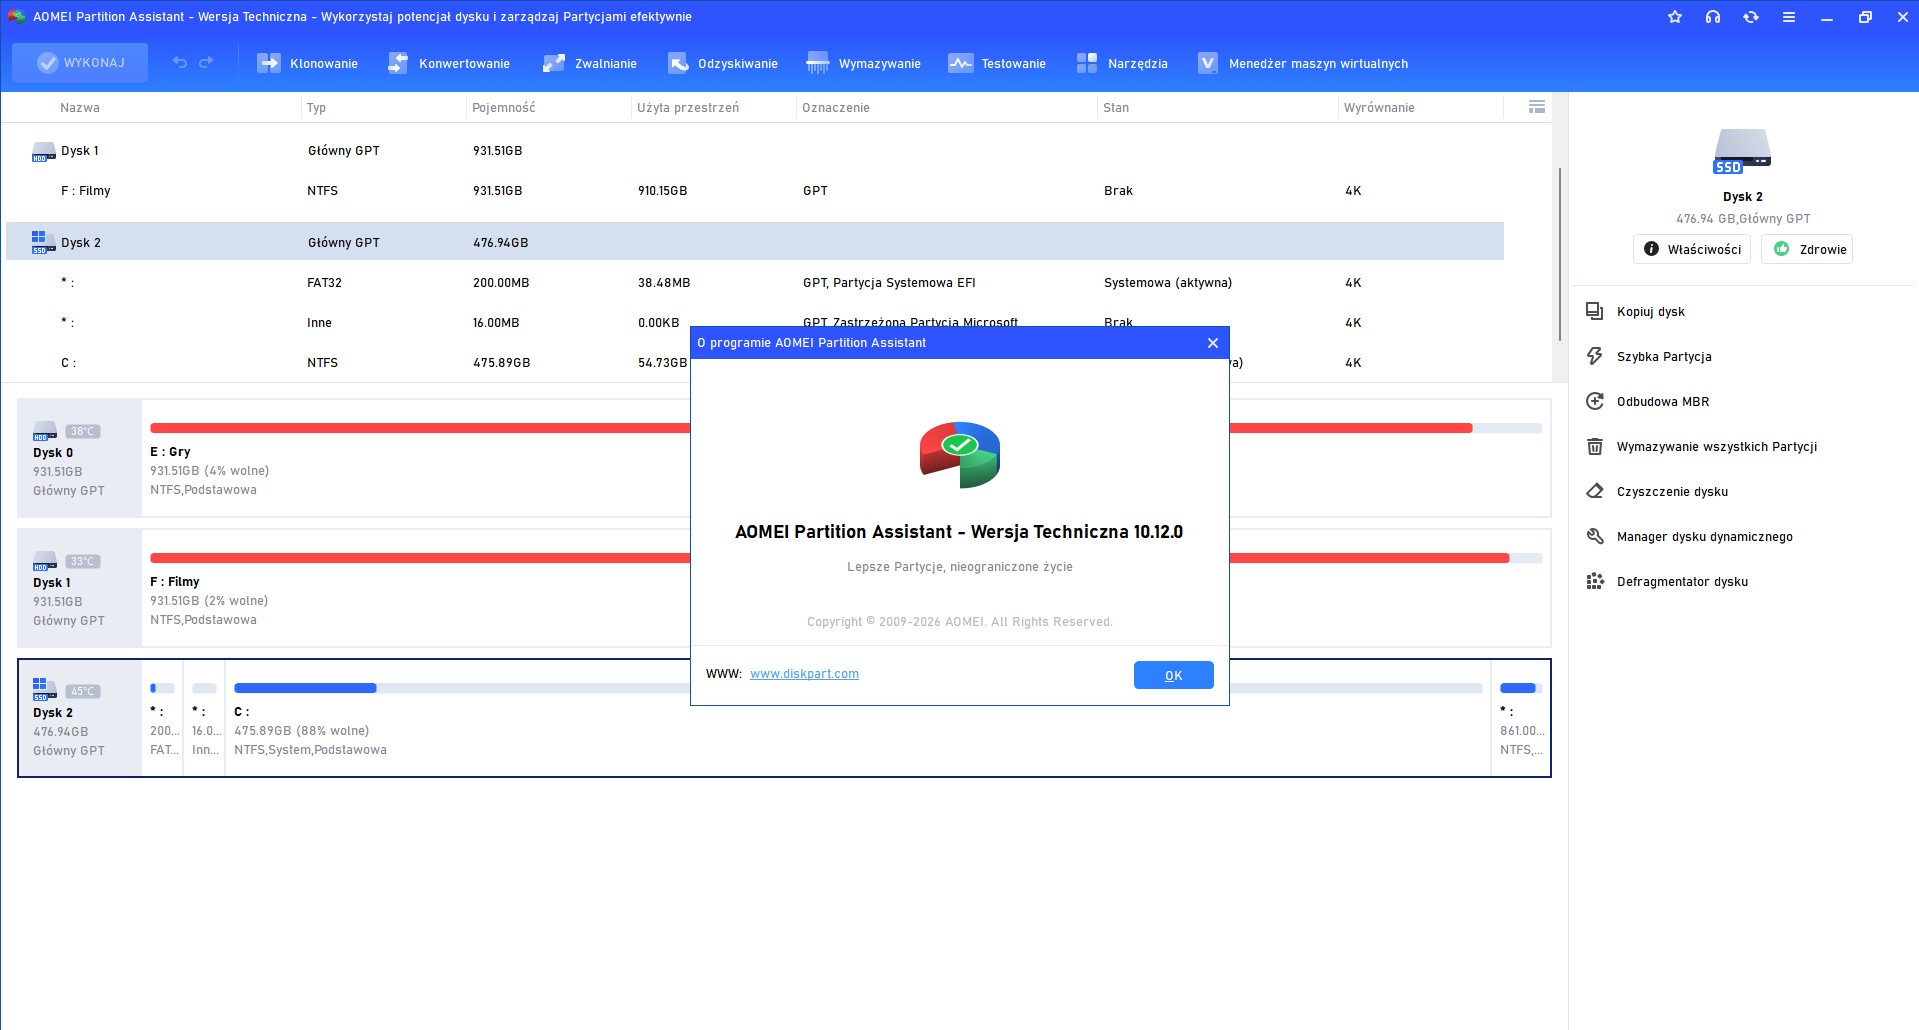The image size is (1919, 1030).
Task: Click OK in the about dialog
Action: 1174,675
